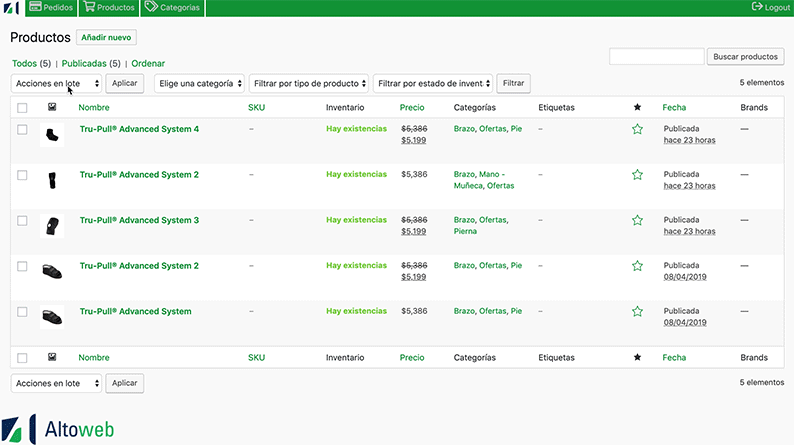Open Productos menu in top bar

click(109, 8)
